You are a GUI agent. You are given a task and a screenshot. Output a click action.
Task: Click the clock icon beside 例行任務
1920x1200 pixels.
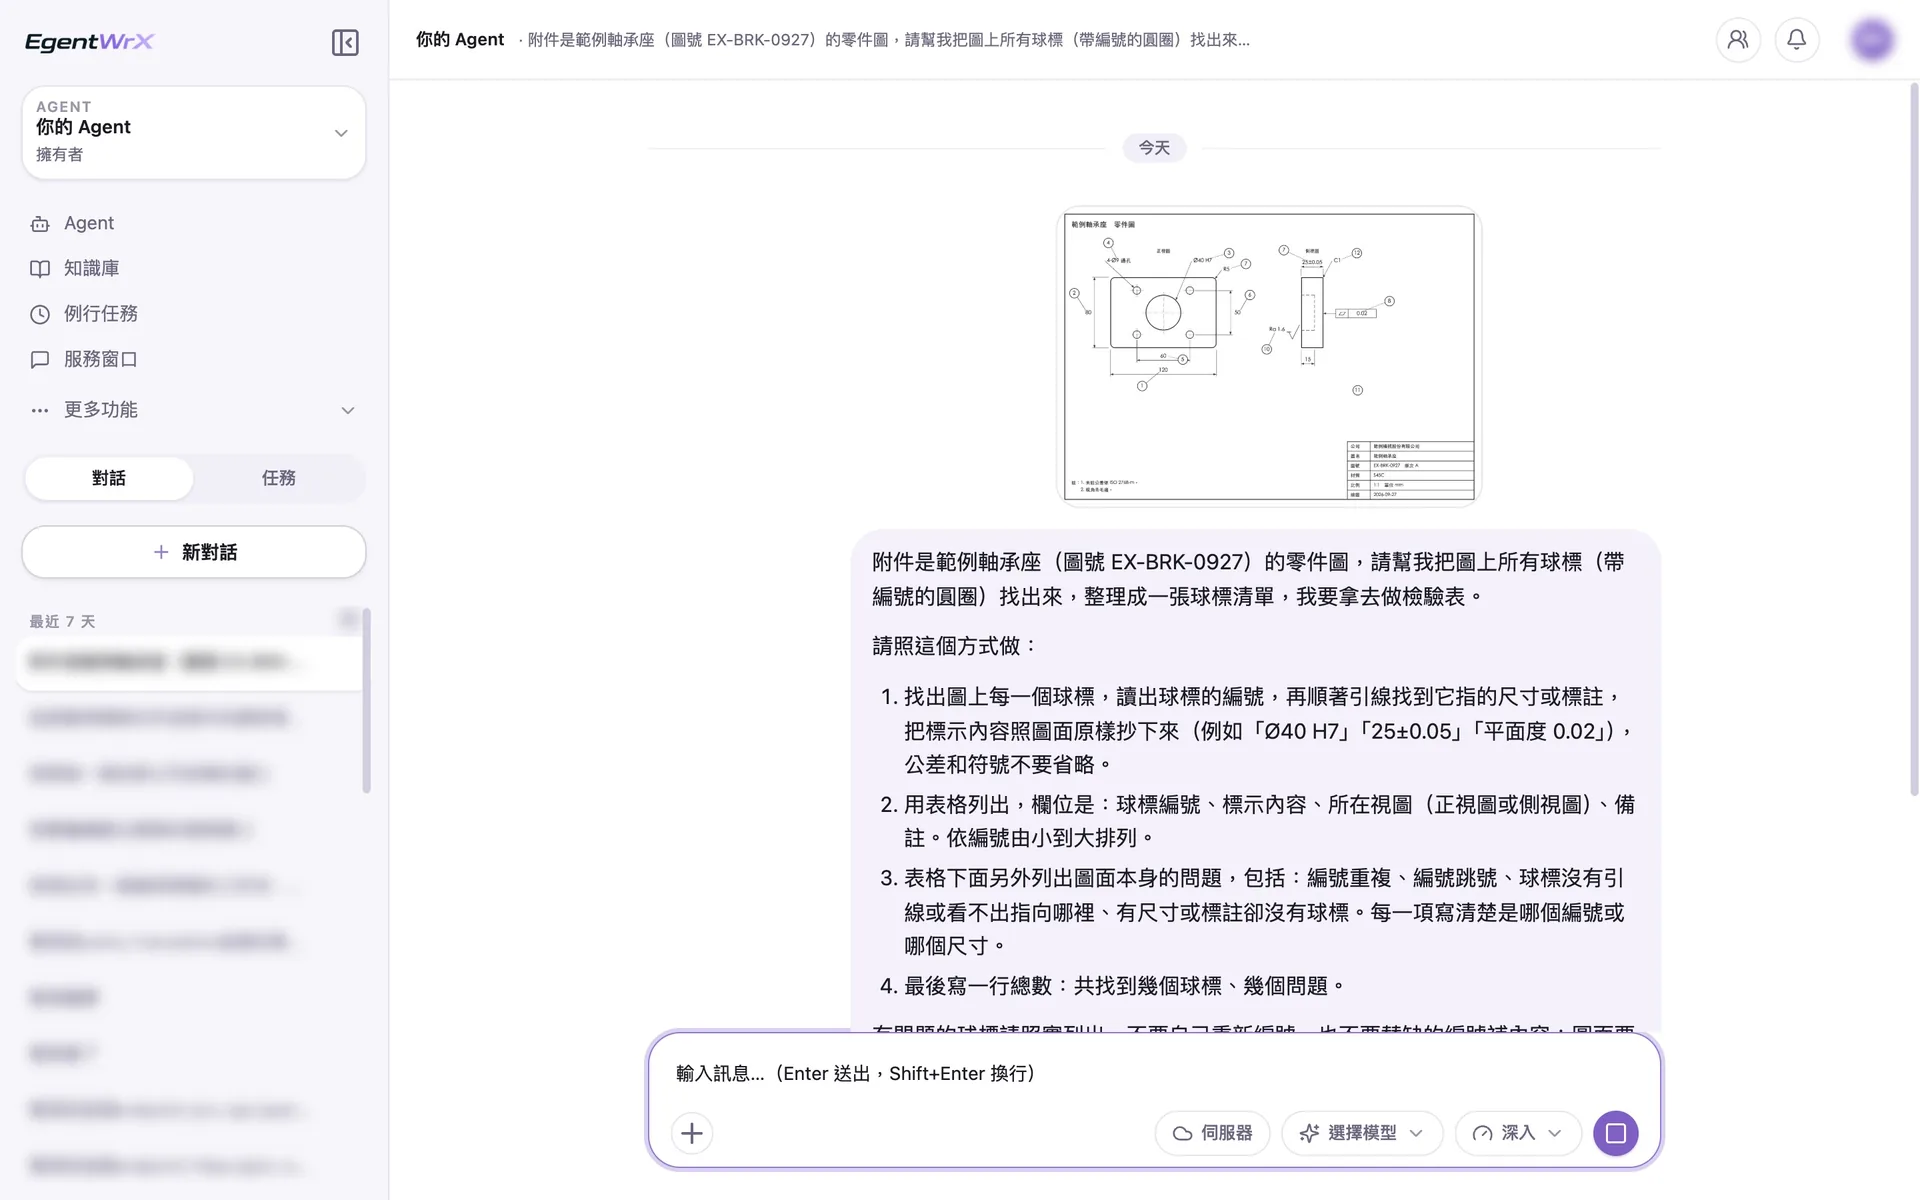pos(40,314)
